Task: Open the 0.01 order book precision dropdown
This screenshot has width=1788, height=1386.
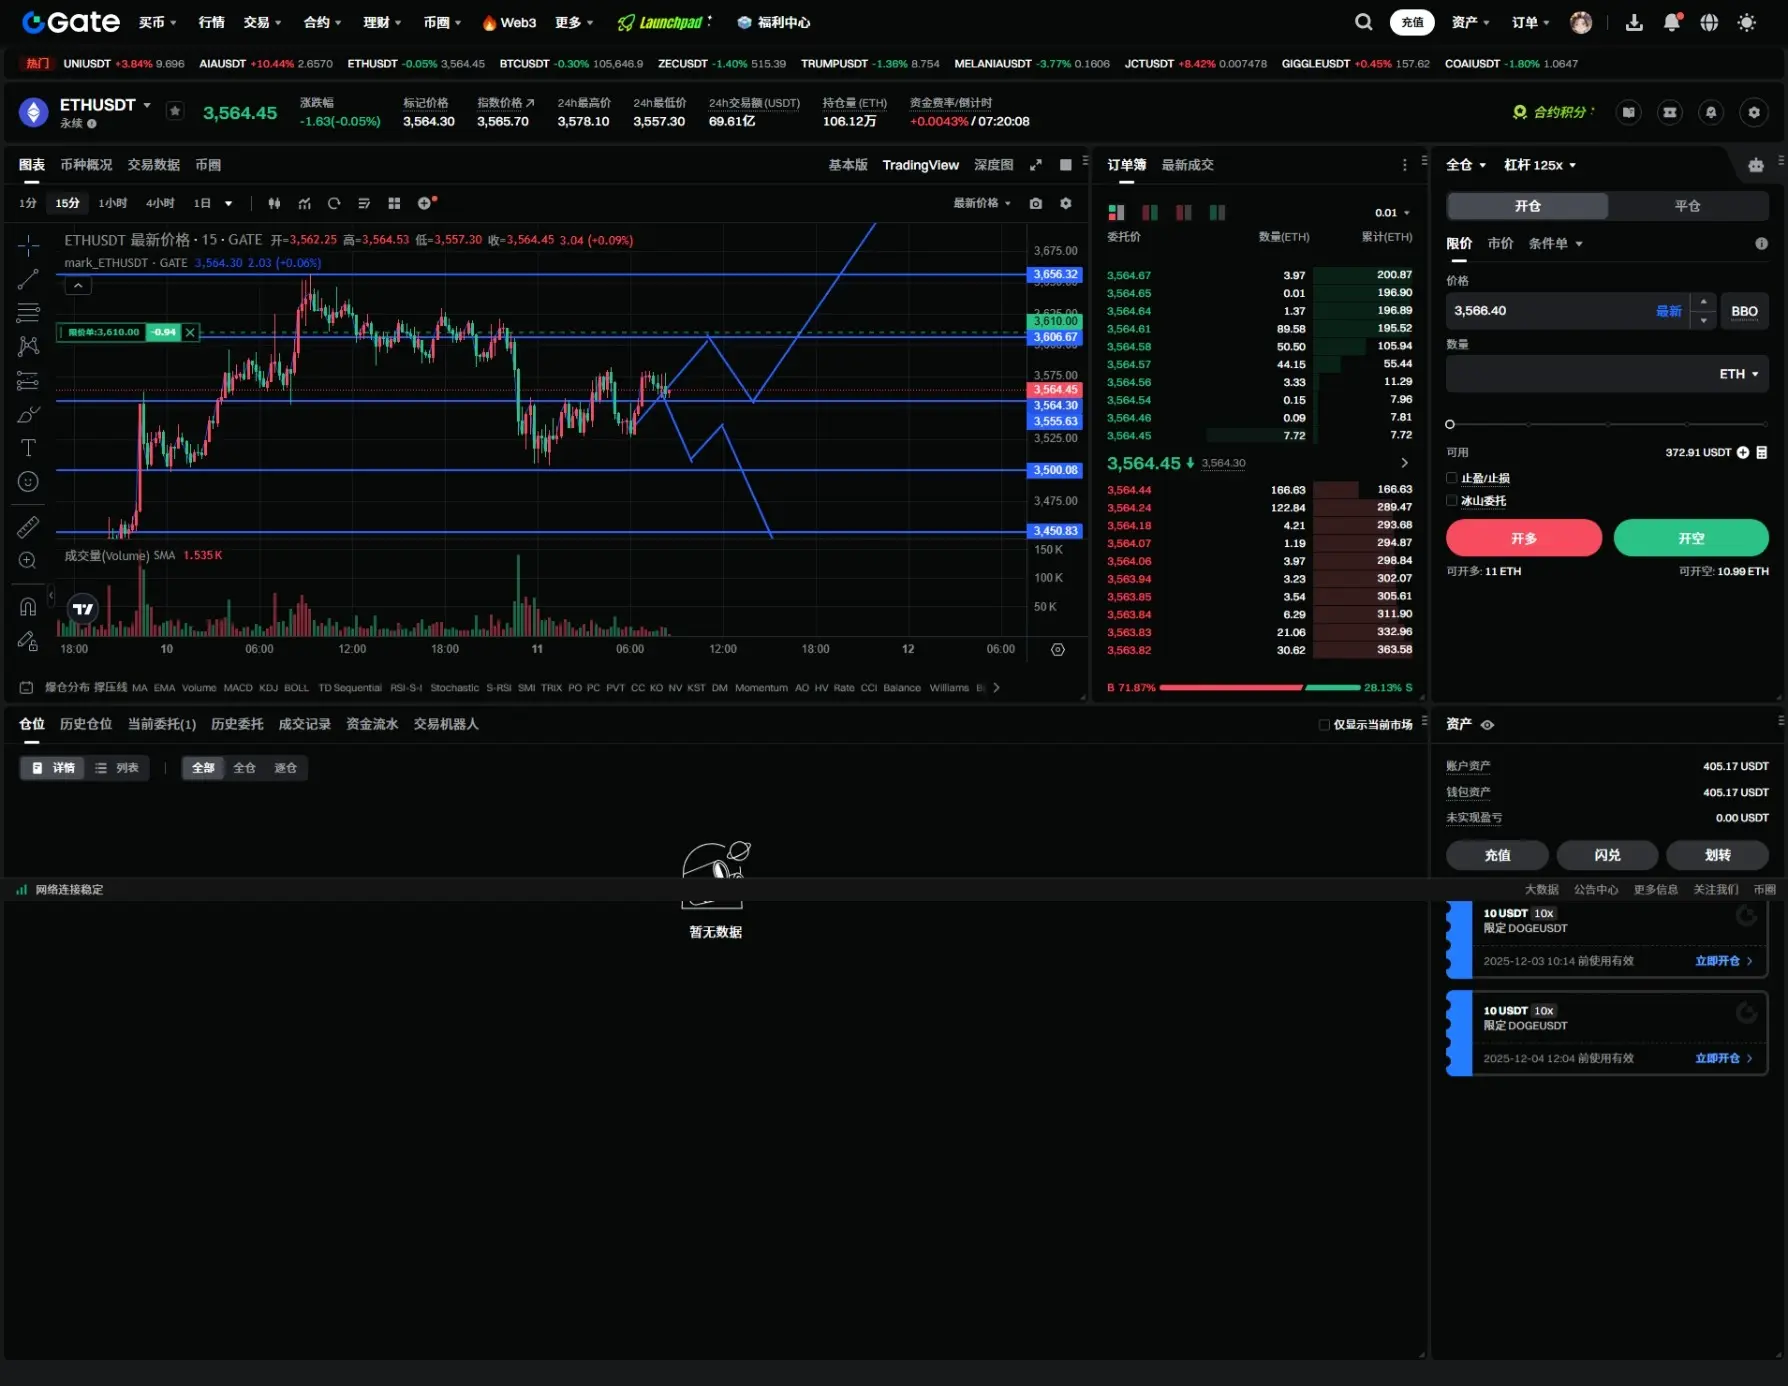Action: (1392, 213)
